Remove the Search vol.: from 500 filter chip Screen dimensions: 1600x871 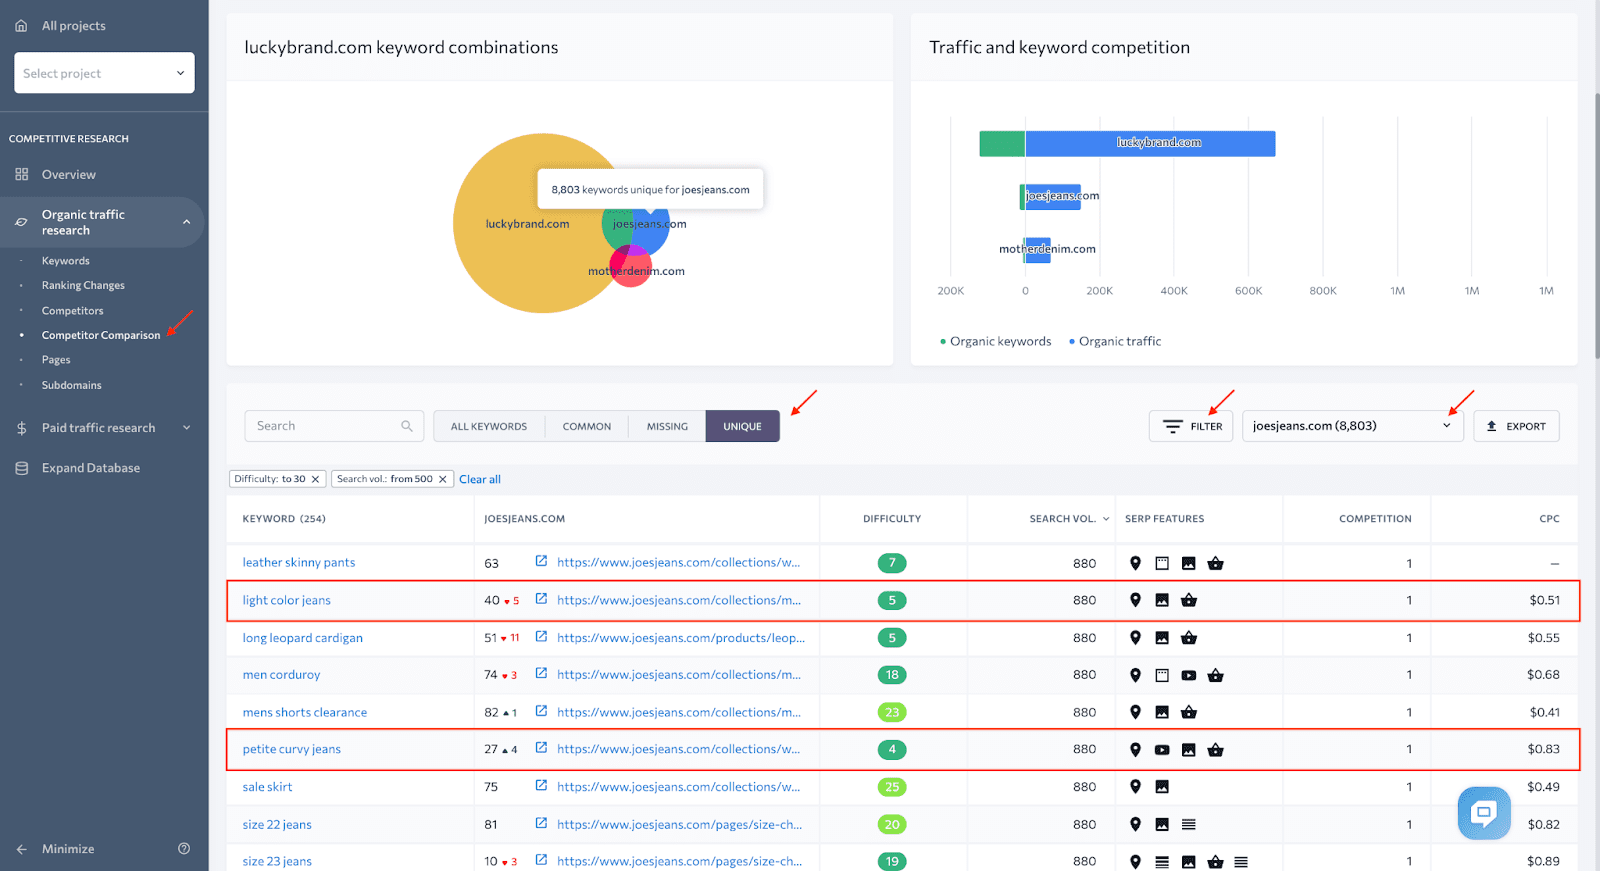tap(443, 479)
